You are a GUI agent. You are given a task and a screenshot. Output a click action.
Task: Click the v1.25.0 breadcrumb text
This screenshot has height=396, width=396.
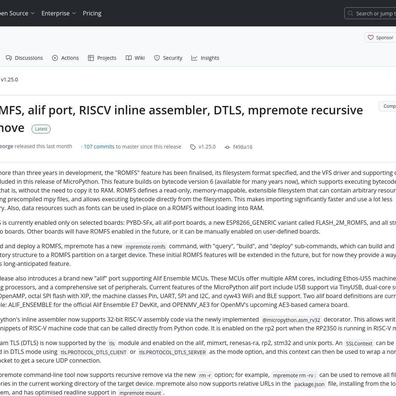click(9, 80)
